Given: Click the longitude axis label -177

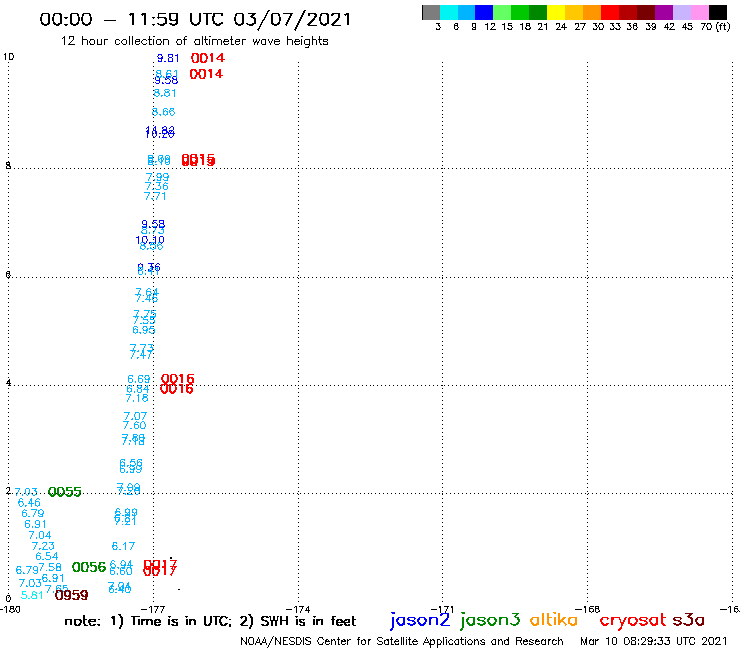Looking at the screenshot, I should 153,609.
